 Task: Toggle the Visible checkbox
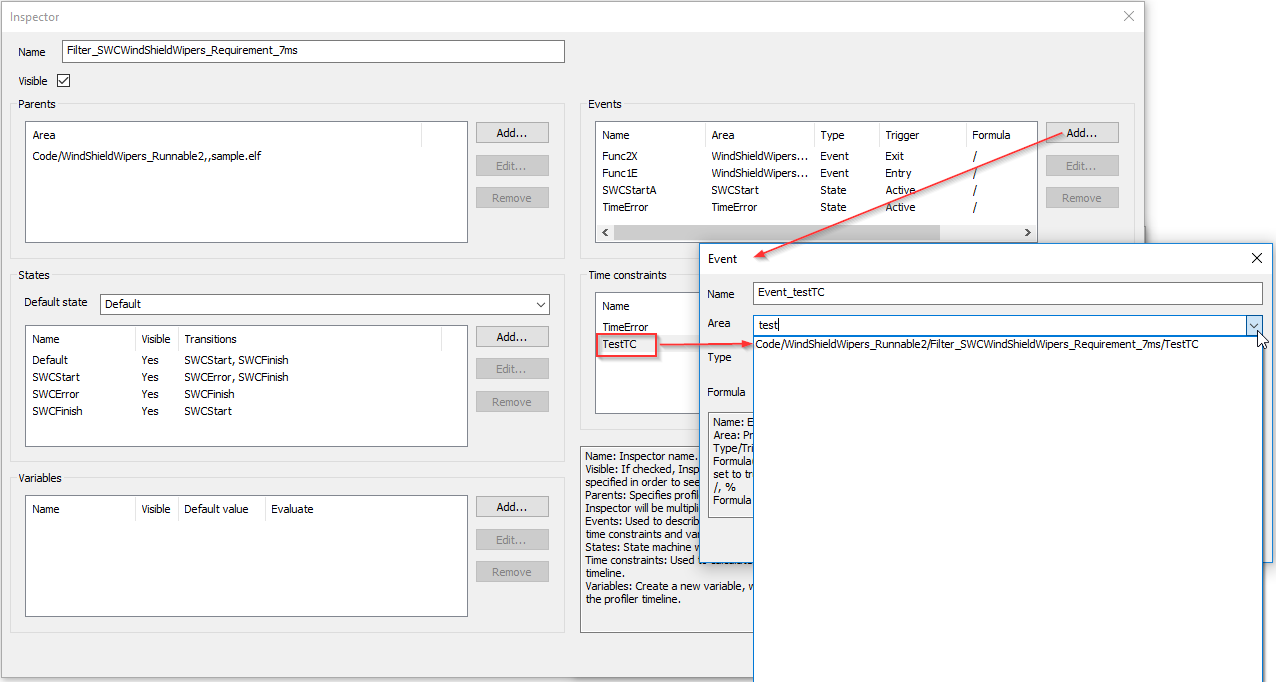tap(63, 81)
